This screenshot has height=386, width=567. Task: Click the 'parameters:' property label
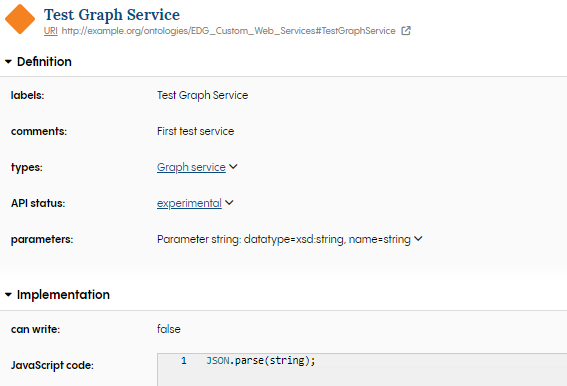[x=42, y=239]
